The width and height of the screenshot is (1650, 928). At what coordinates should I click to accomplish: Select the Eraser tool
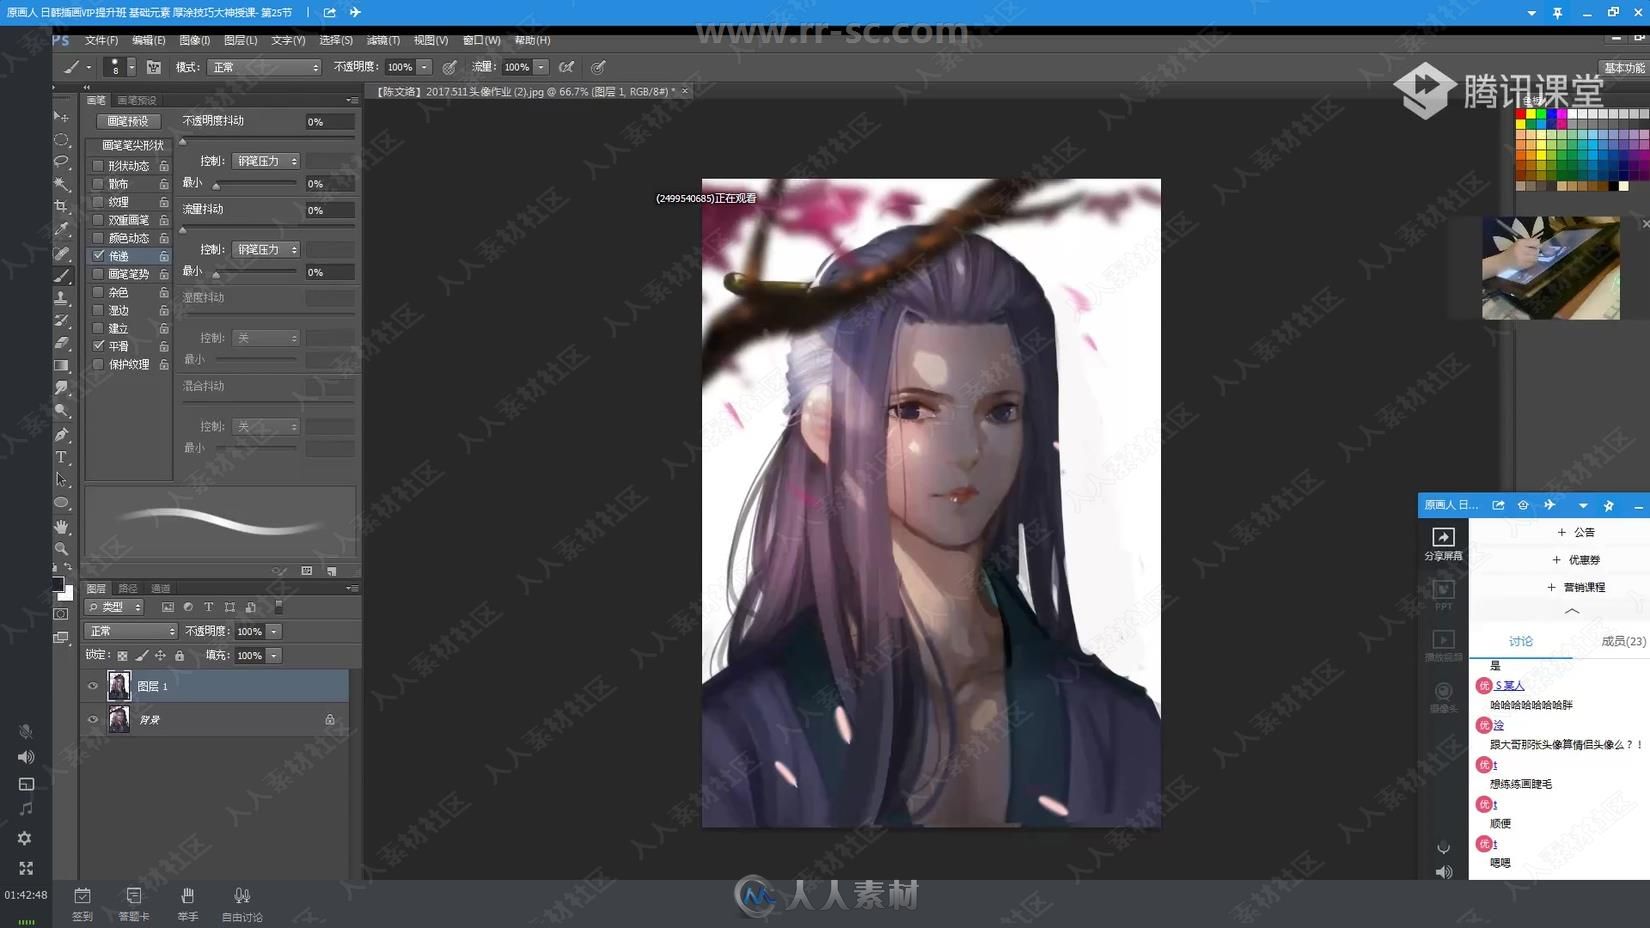(61, 343)
